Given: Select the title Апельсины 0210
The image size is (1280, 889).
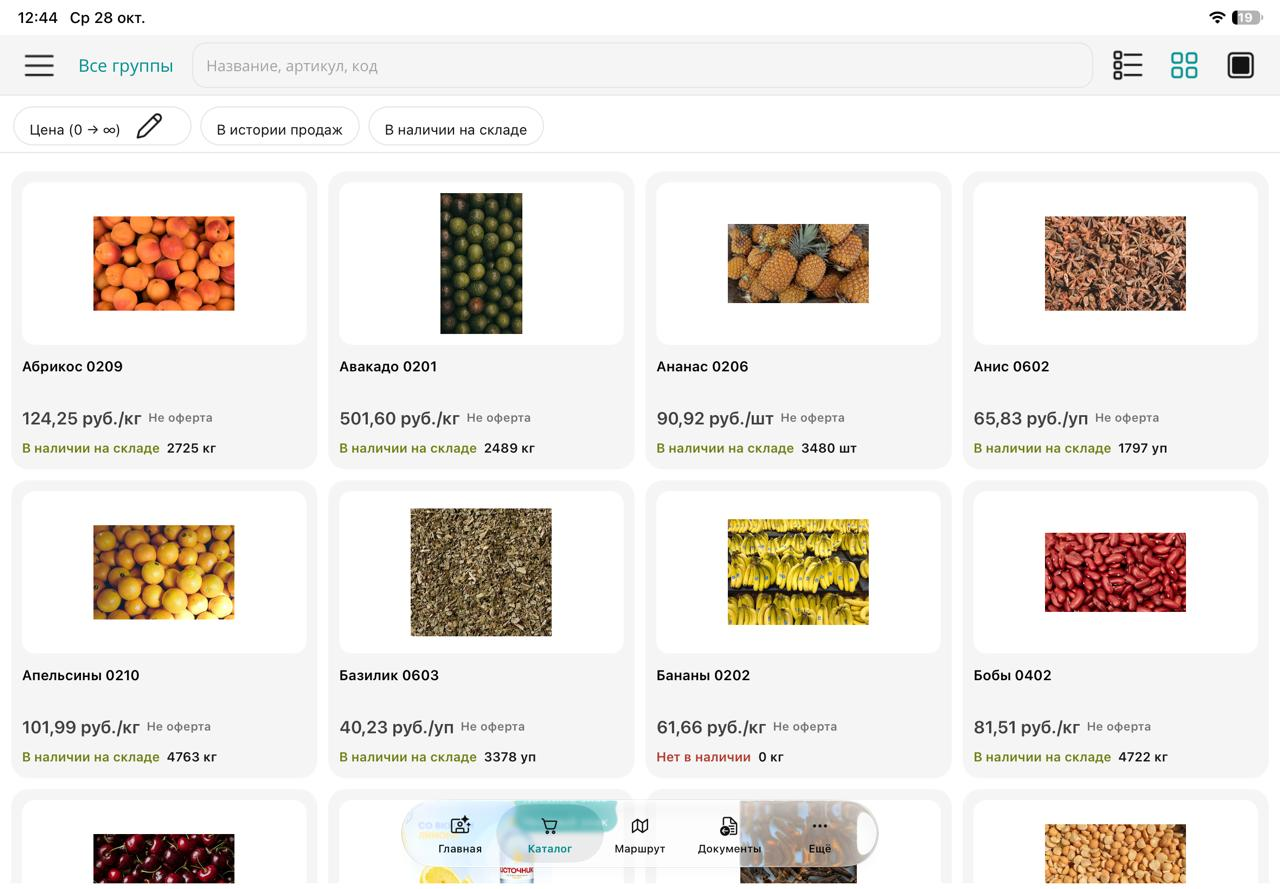Looking at the screenshot, I should point(81,675).
